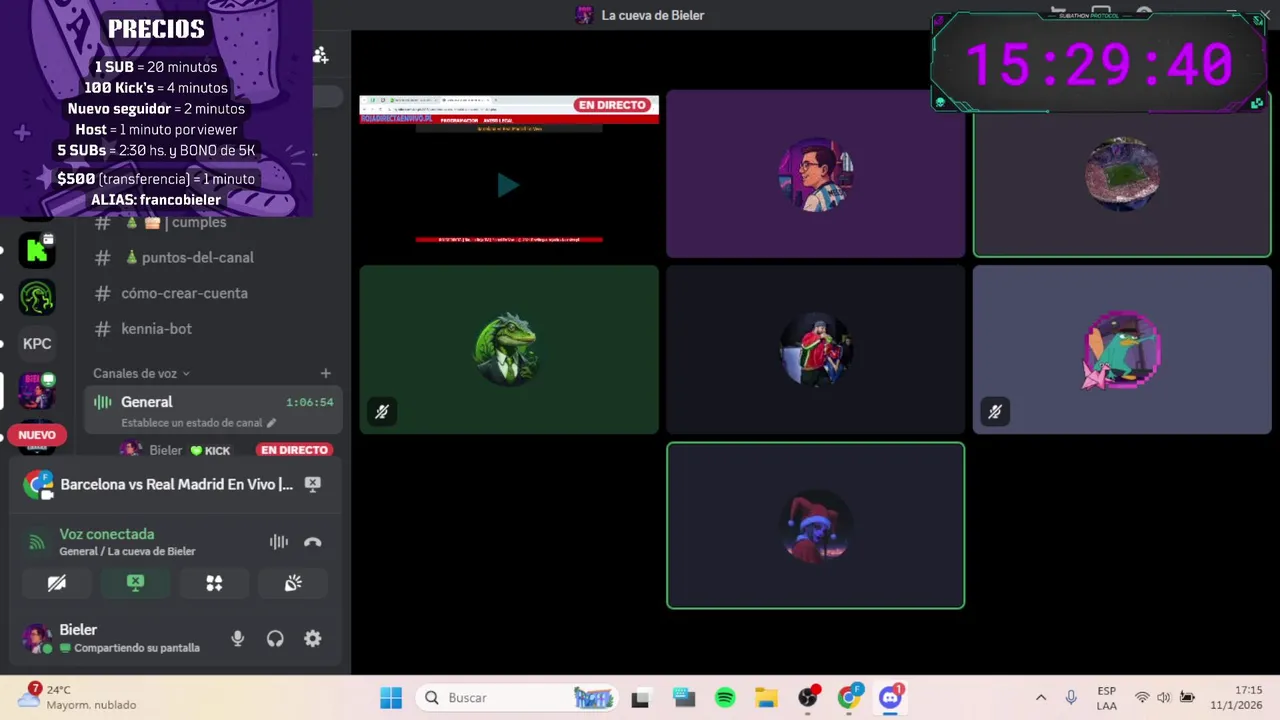Click the subathon countdown timer
The image size is (1280, 720).
click(x=1099, y=63)
